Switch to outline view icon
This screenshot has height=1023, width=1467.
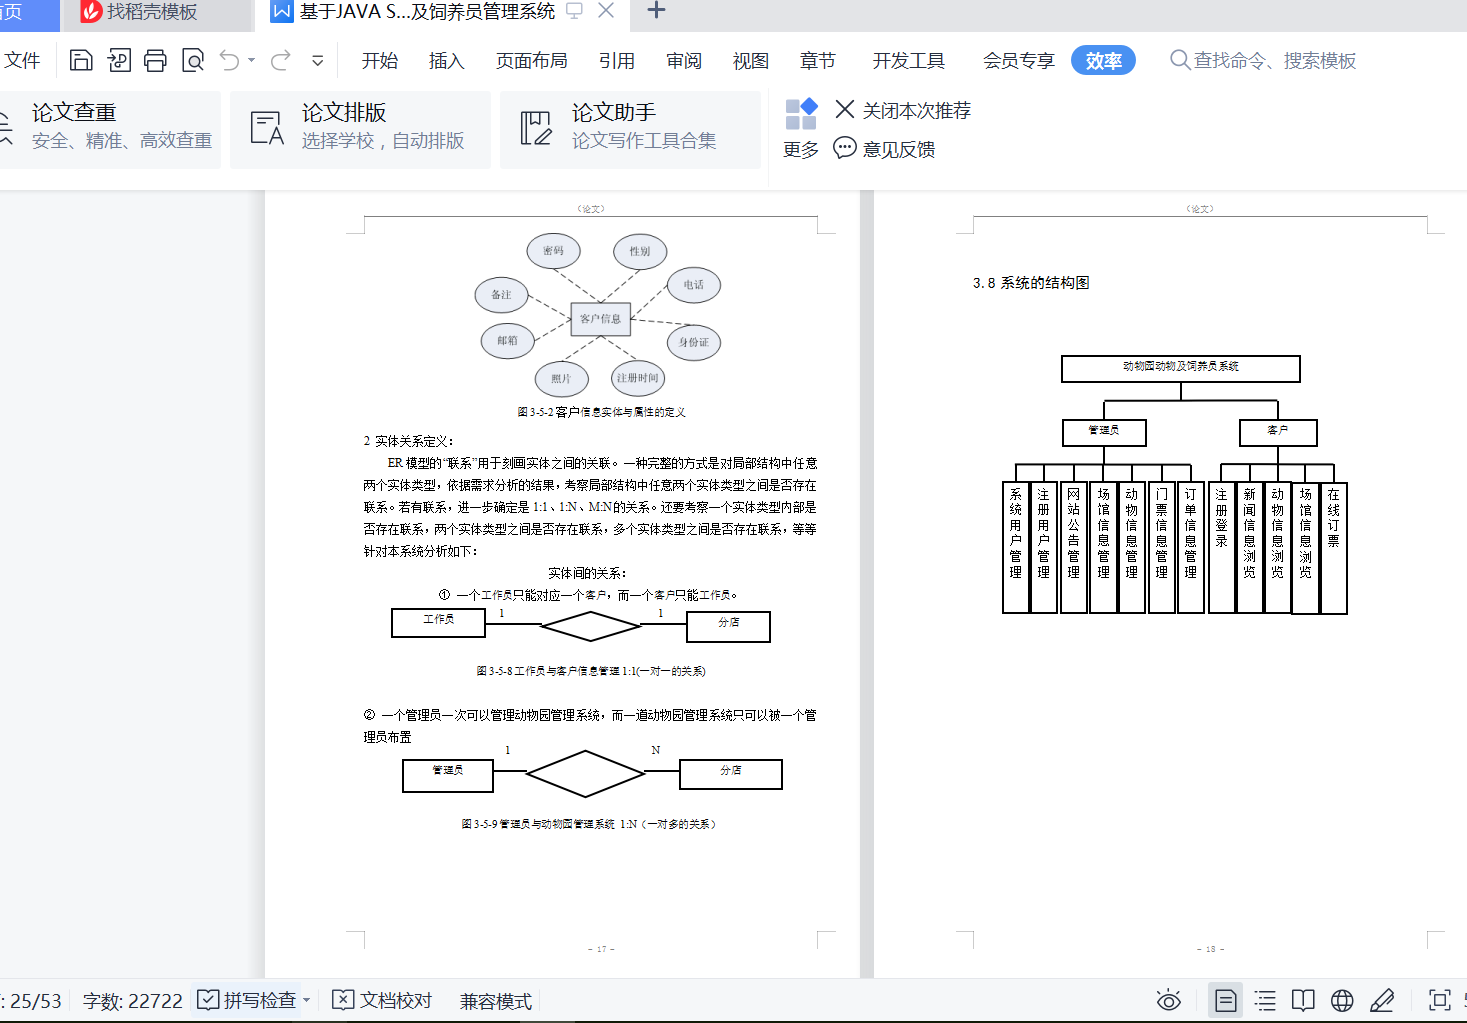click(1265, 1000)
